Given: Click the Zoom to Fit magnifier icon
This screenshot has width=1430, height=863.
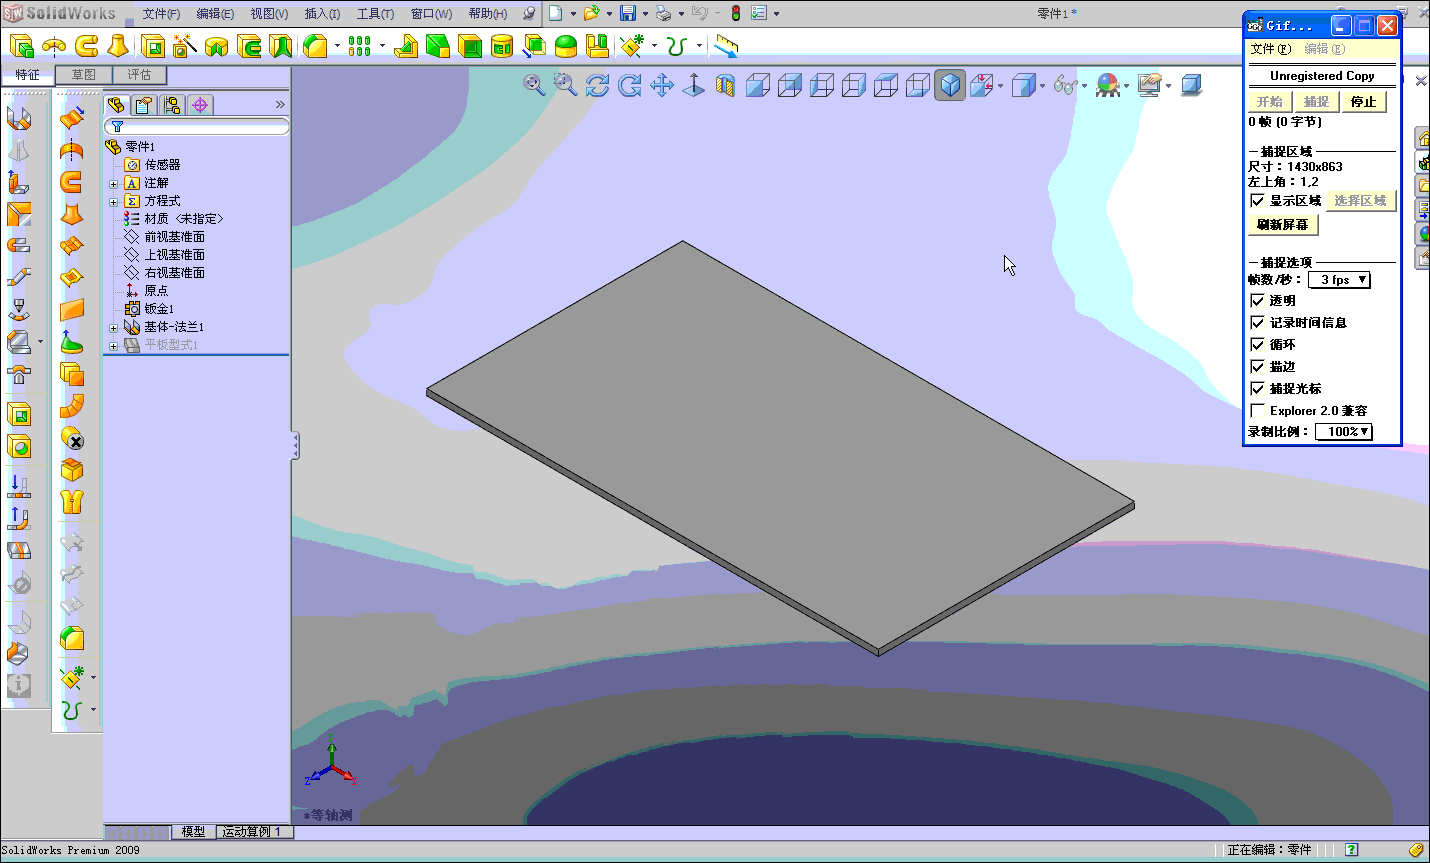Looking at the screenshot, I should tap(534, 85).
